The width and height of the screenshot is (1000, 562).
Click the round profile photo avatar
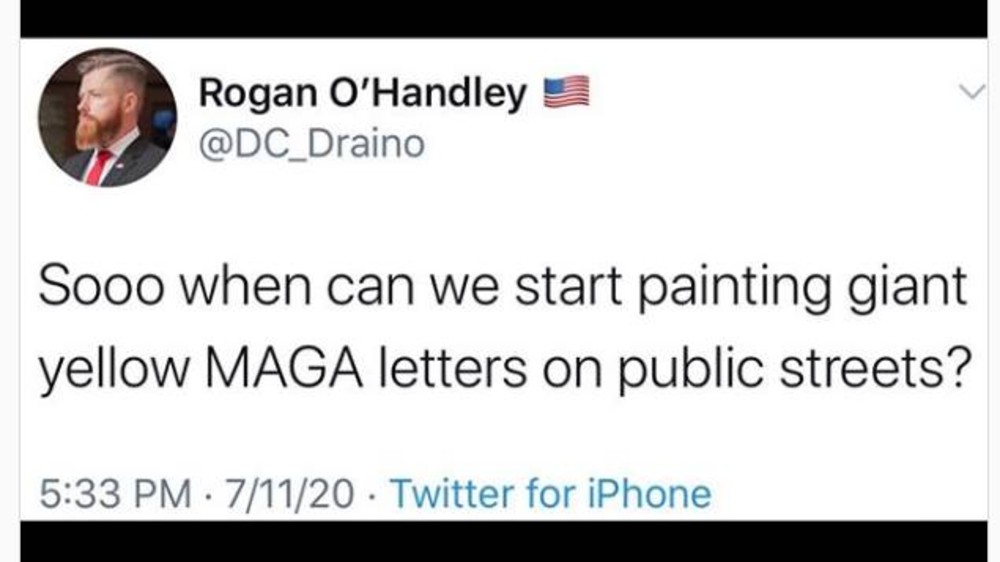[107, 118]
